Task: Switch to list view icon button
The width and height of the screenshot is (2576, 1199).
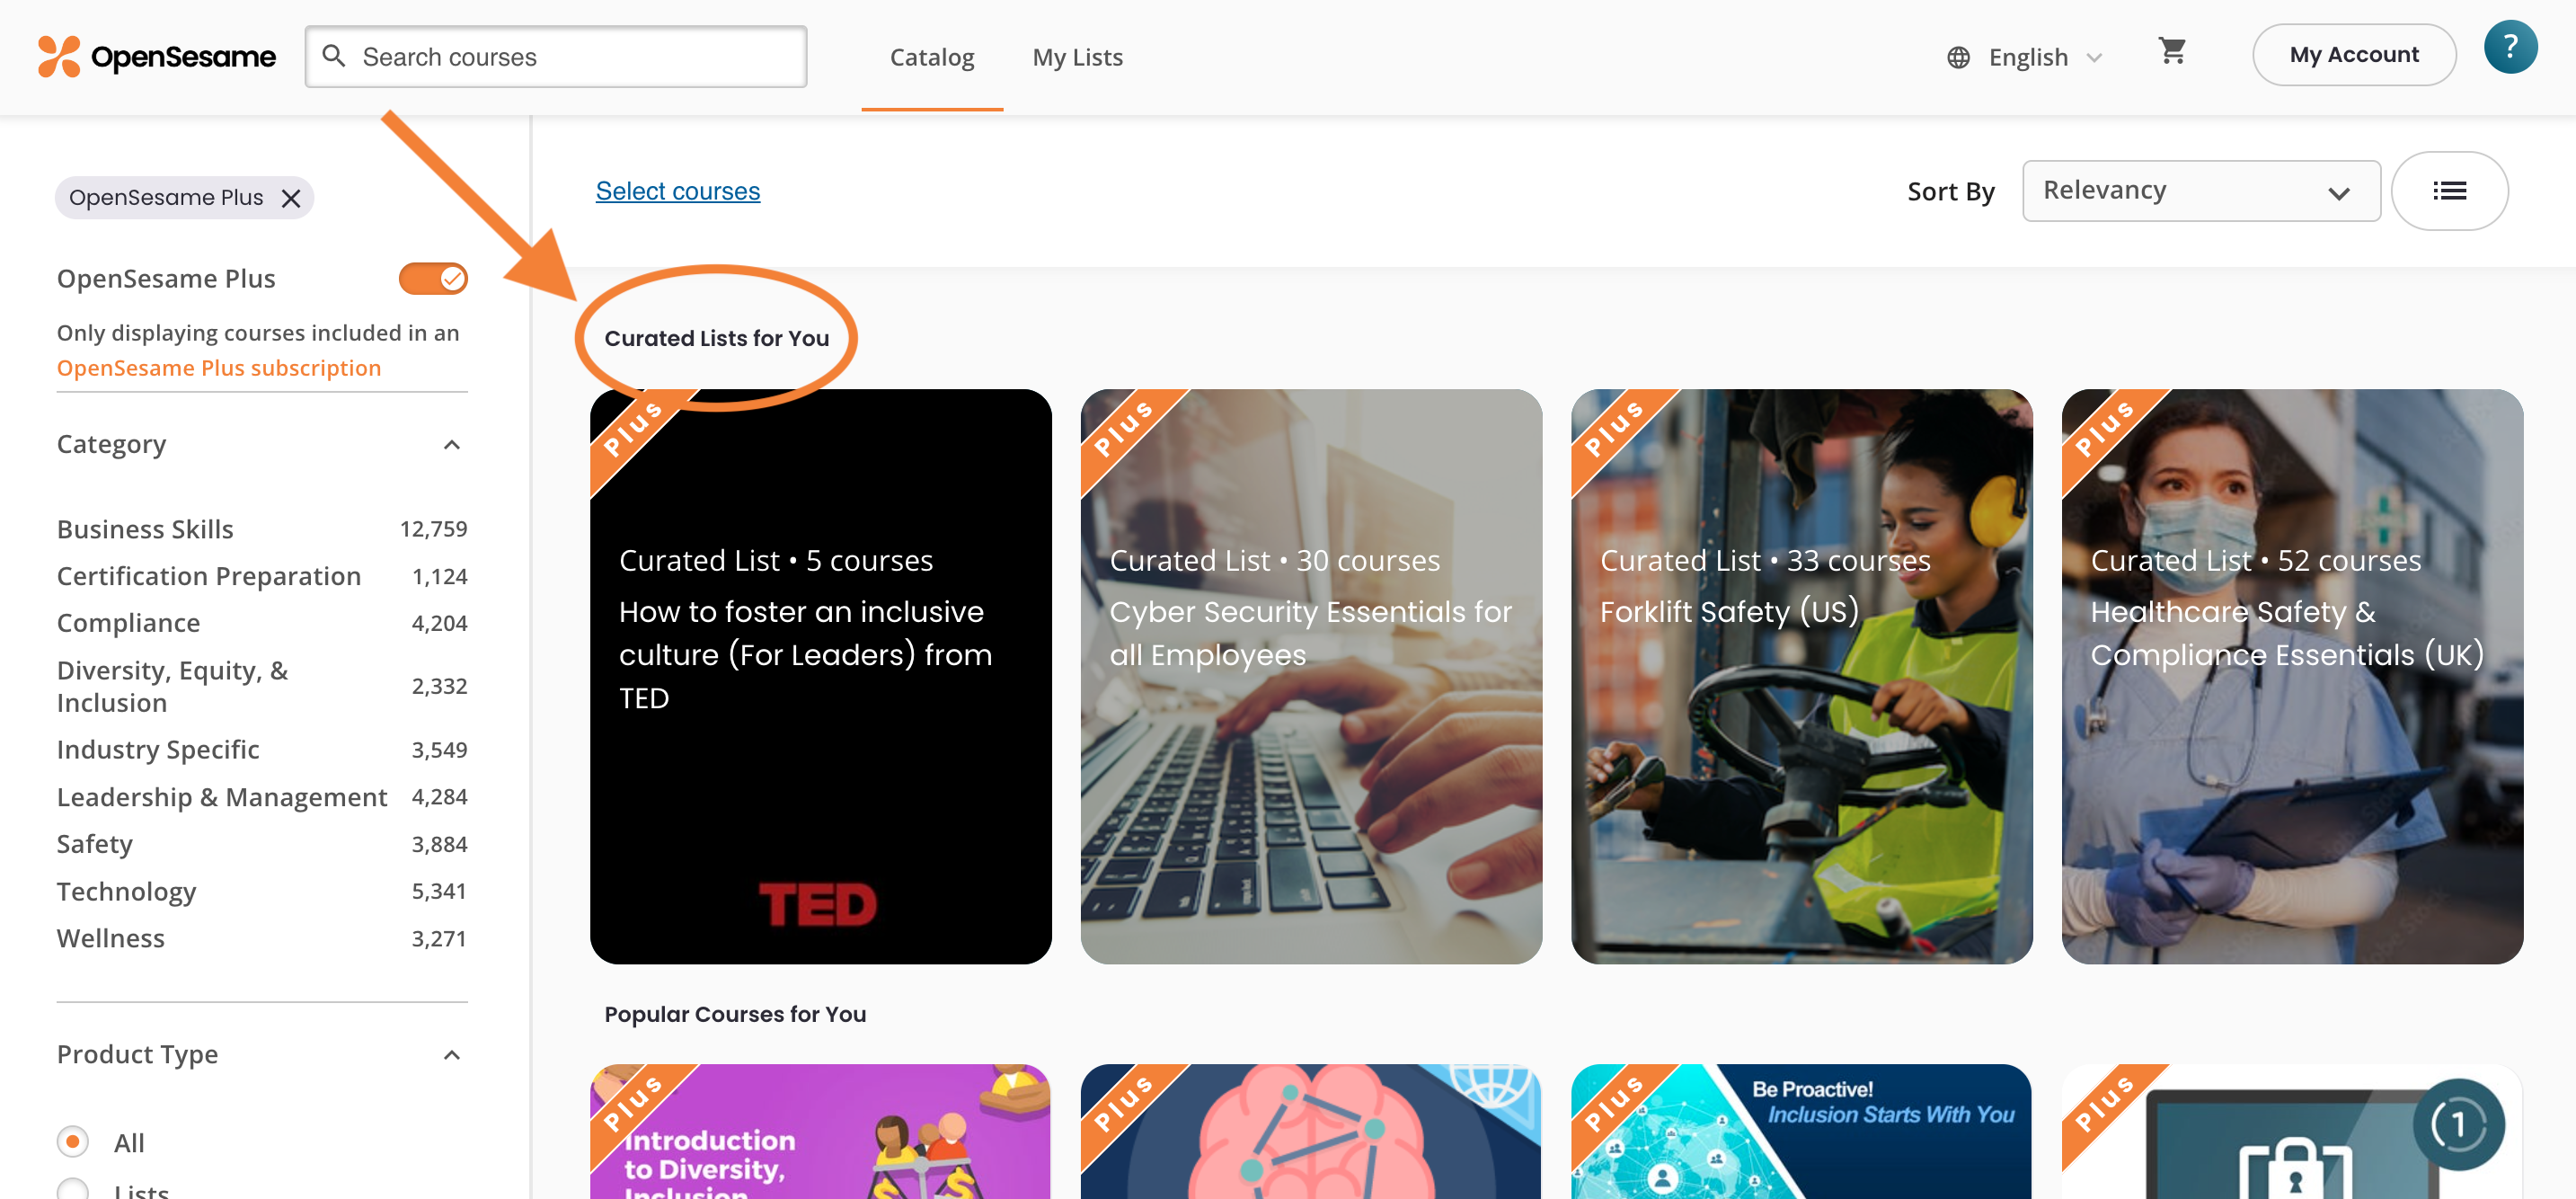Action: click(2448, 191)
